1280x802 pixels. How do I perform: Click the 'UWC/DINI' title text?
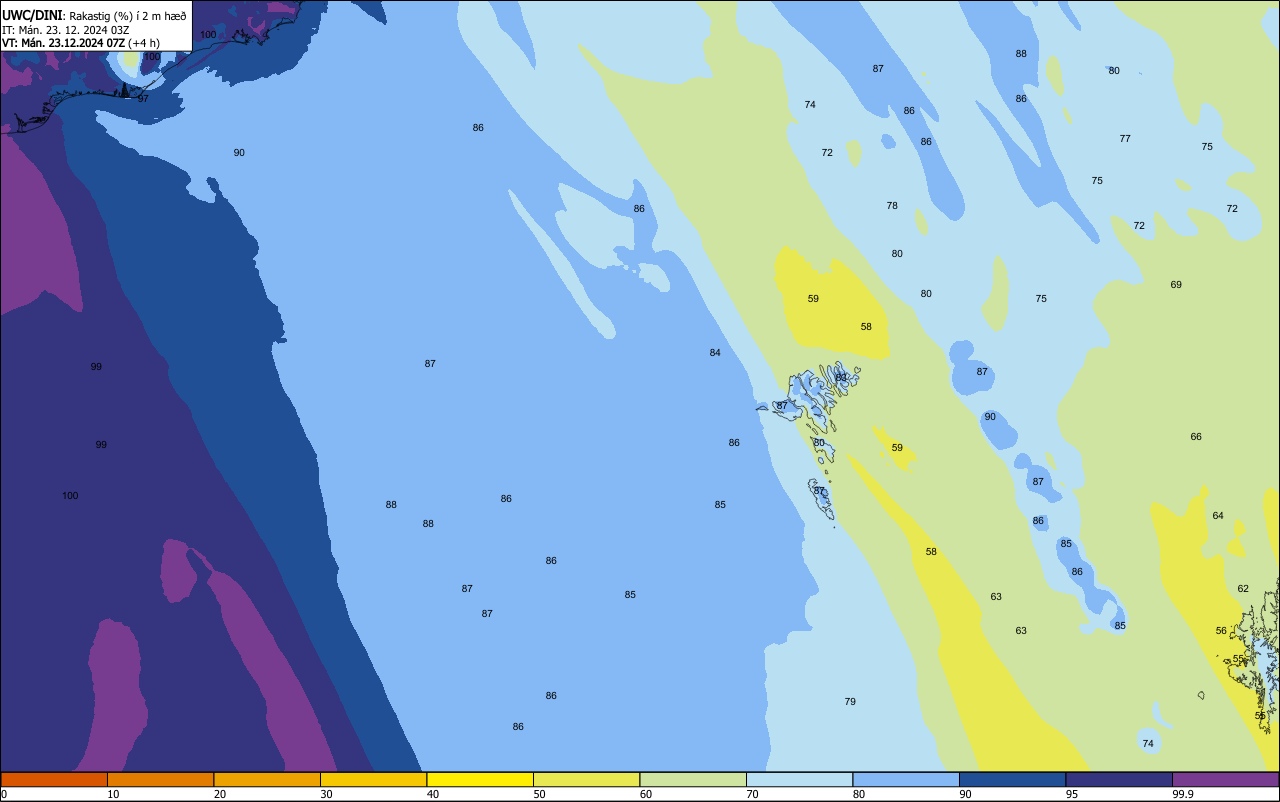tap(32, 15)
